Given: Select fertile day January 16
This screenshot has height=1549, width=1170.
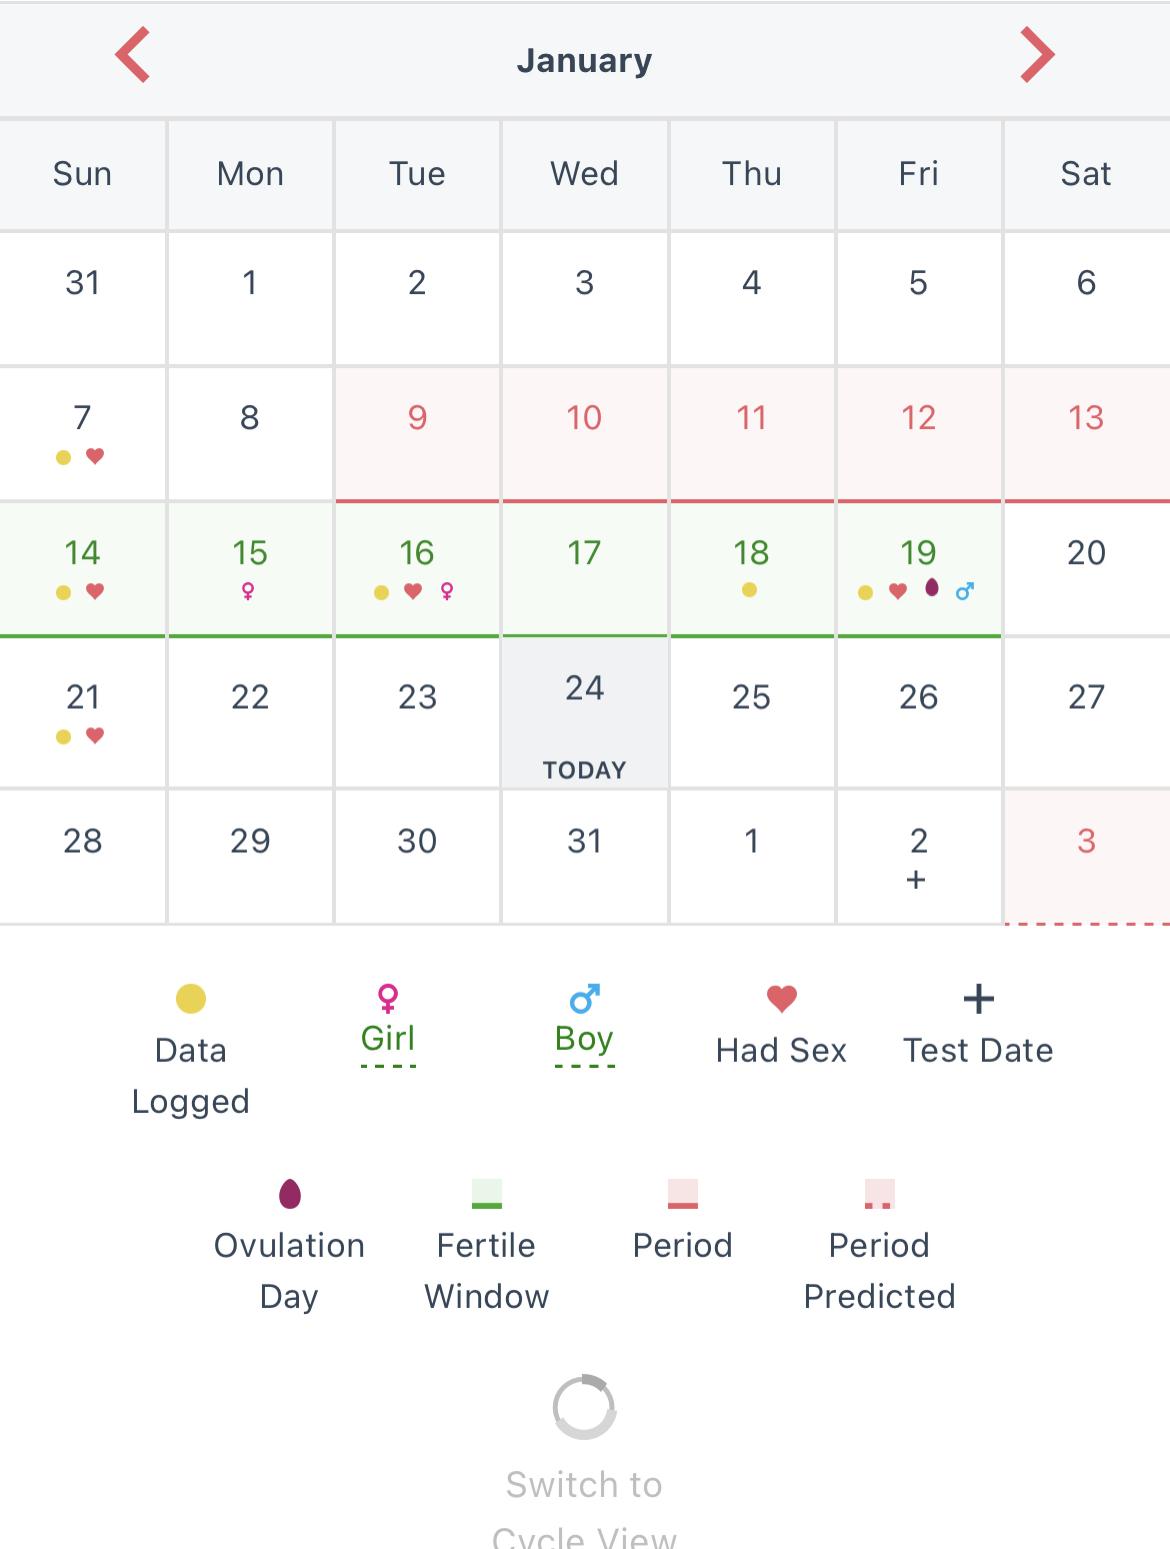Looking at the screenshot, I should [417, 569].
